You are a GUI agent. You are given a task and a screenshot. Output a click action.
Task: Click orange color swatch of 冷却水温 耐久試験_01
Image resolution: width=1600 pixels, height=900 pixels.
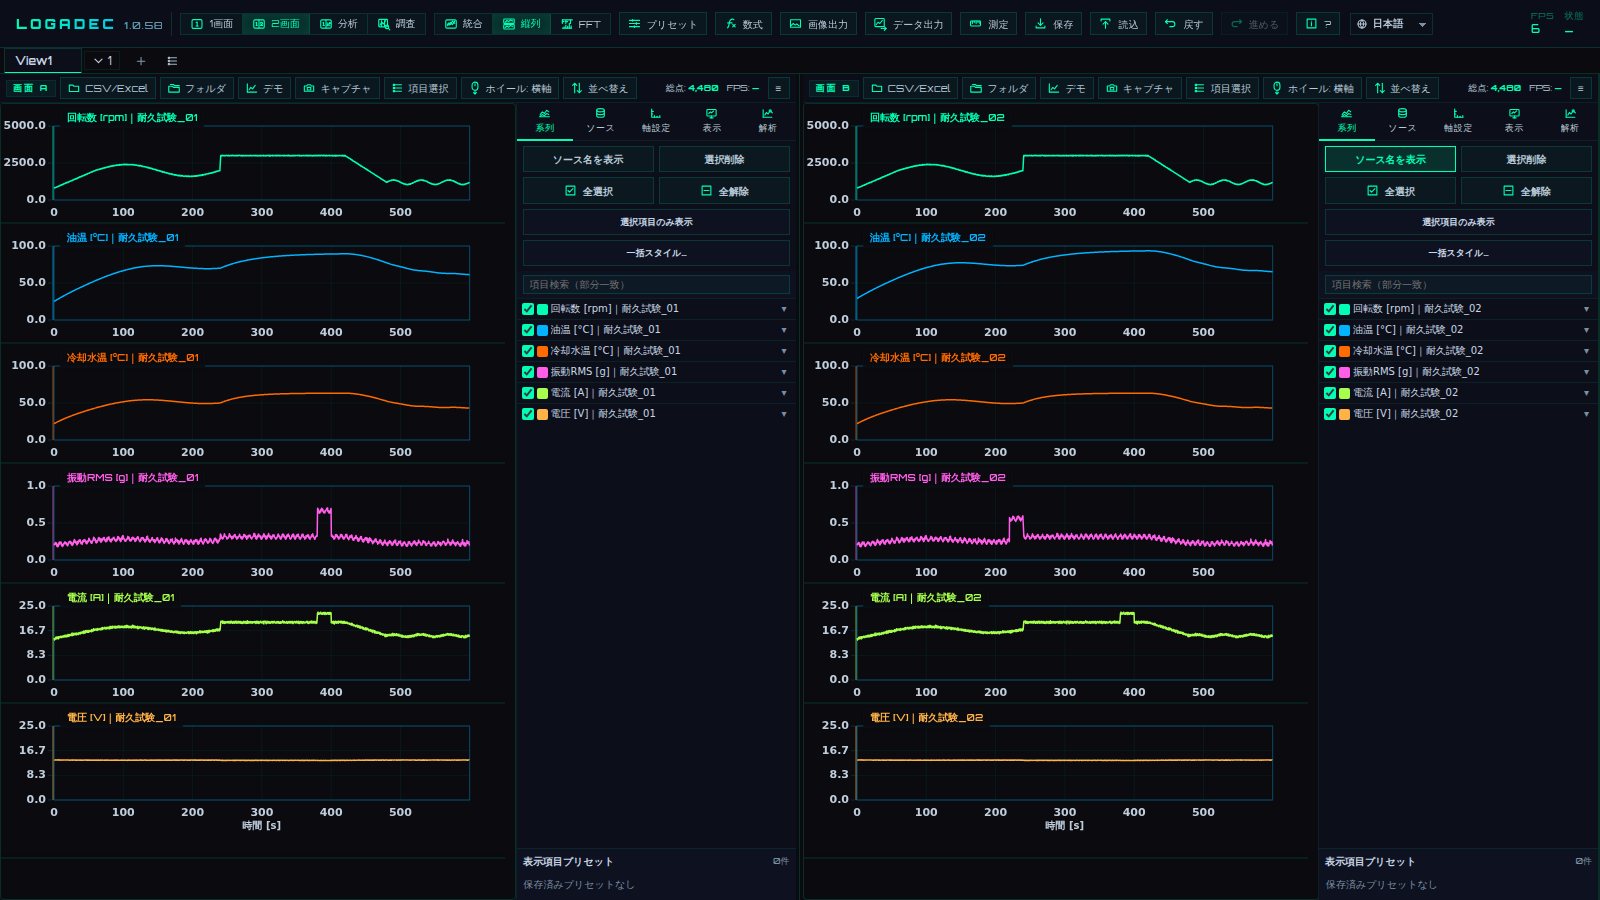point(542,351)
